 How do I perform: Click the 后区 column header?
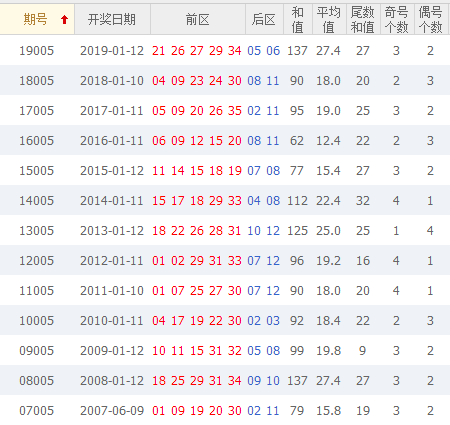[264, 19]
